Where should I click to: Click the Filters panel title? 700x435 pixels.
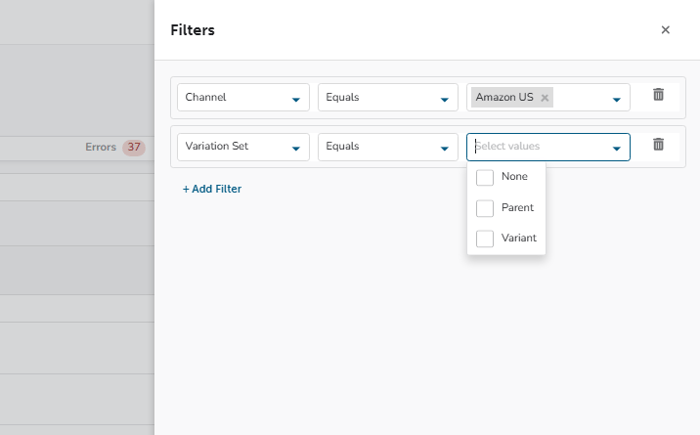(192, 30)
